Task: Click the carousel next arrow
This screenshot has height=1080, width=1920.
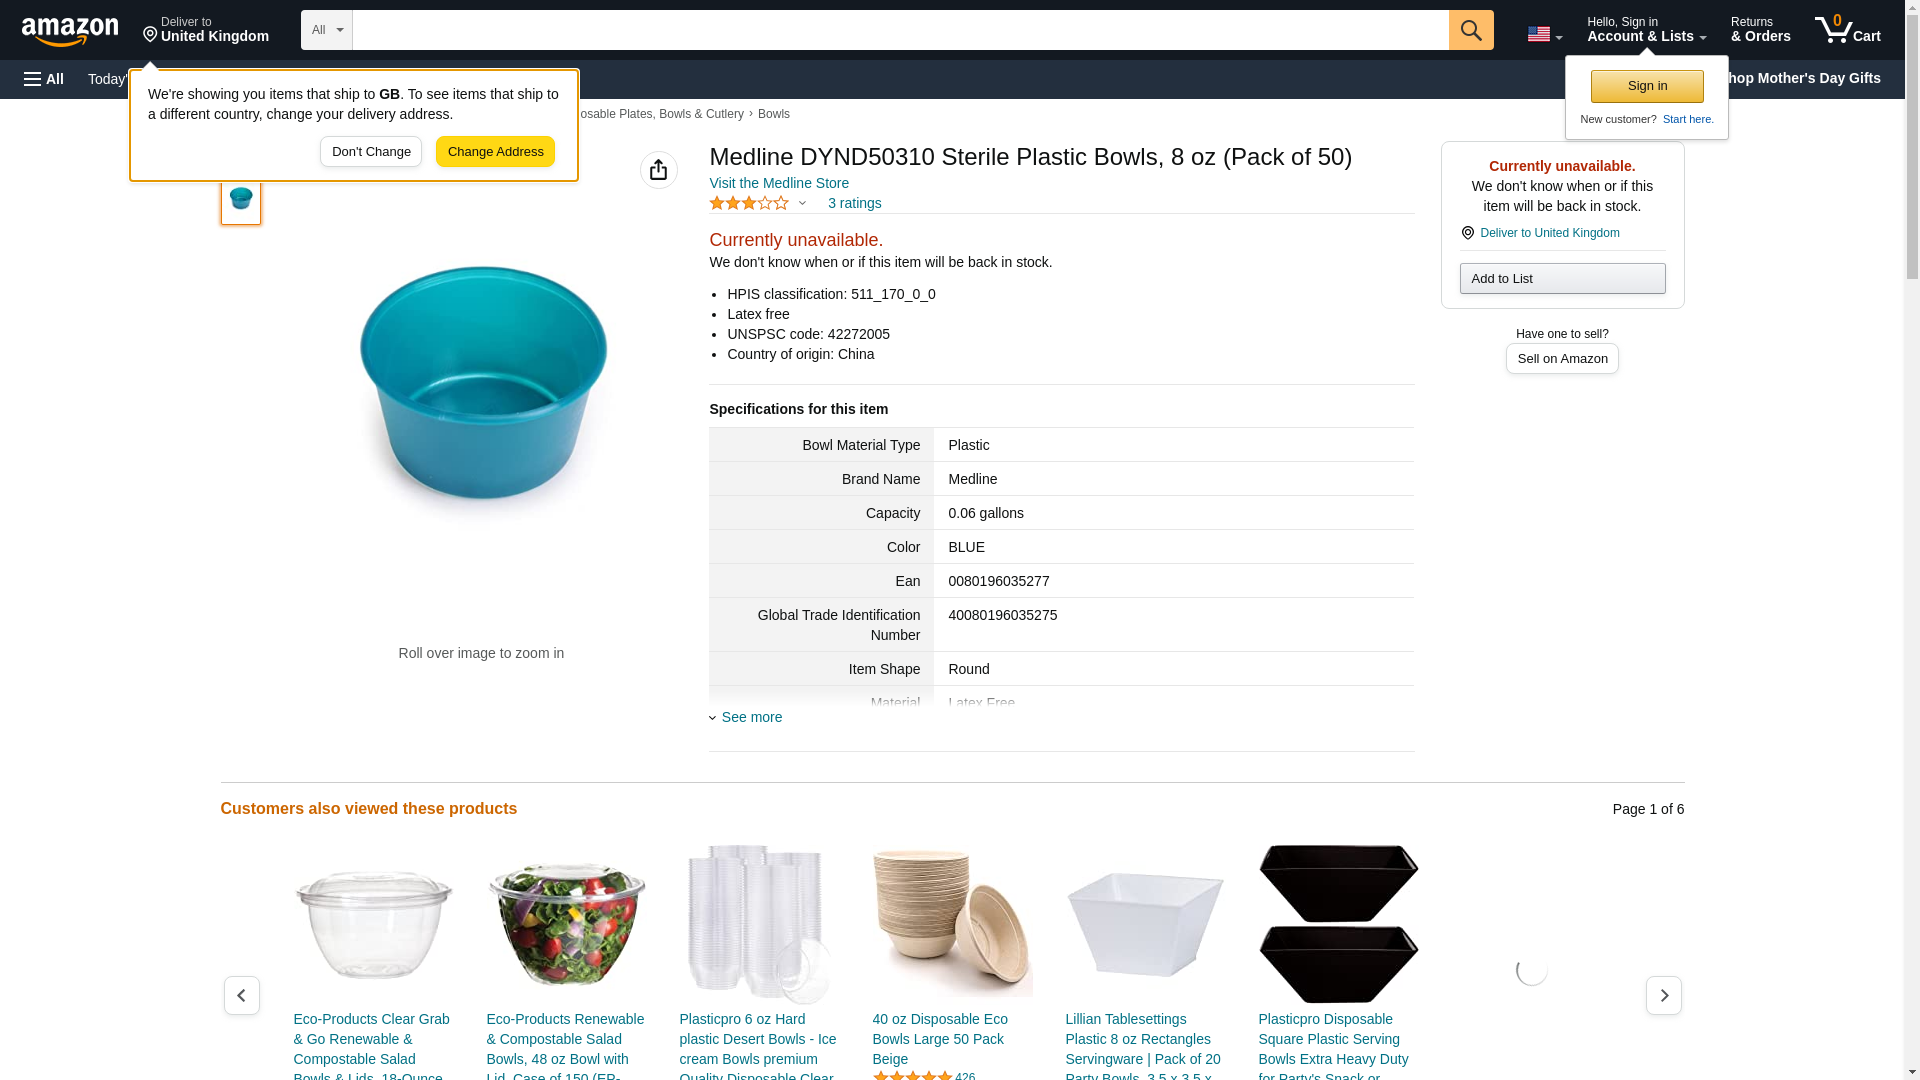Action: click(1663, 995)
